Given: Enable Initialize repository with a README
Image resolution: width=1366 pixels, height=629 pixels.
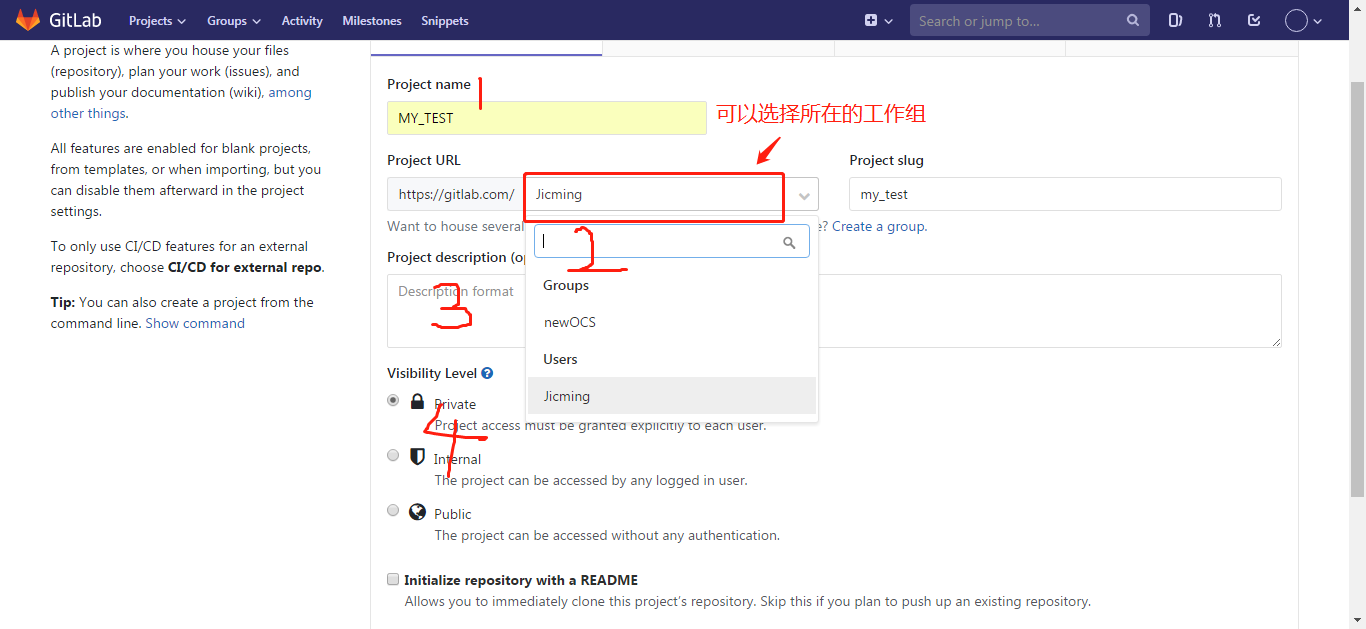Looking at the screenshot, I should [x=393, y=579].
